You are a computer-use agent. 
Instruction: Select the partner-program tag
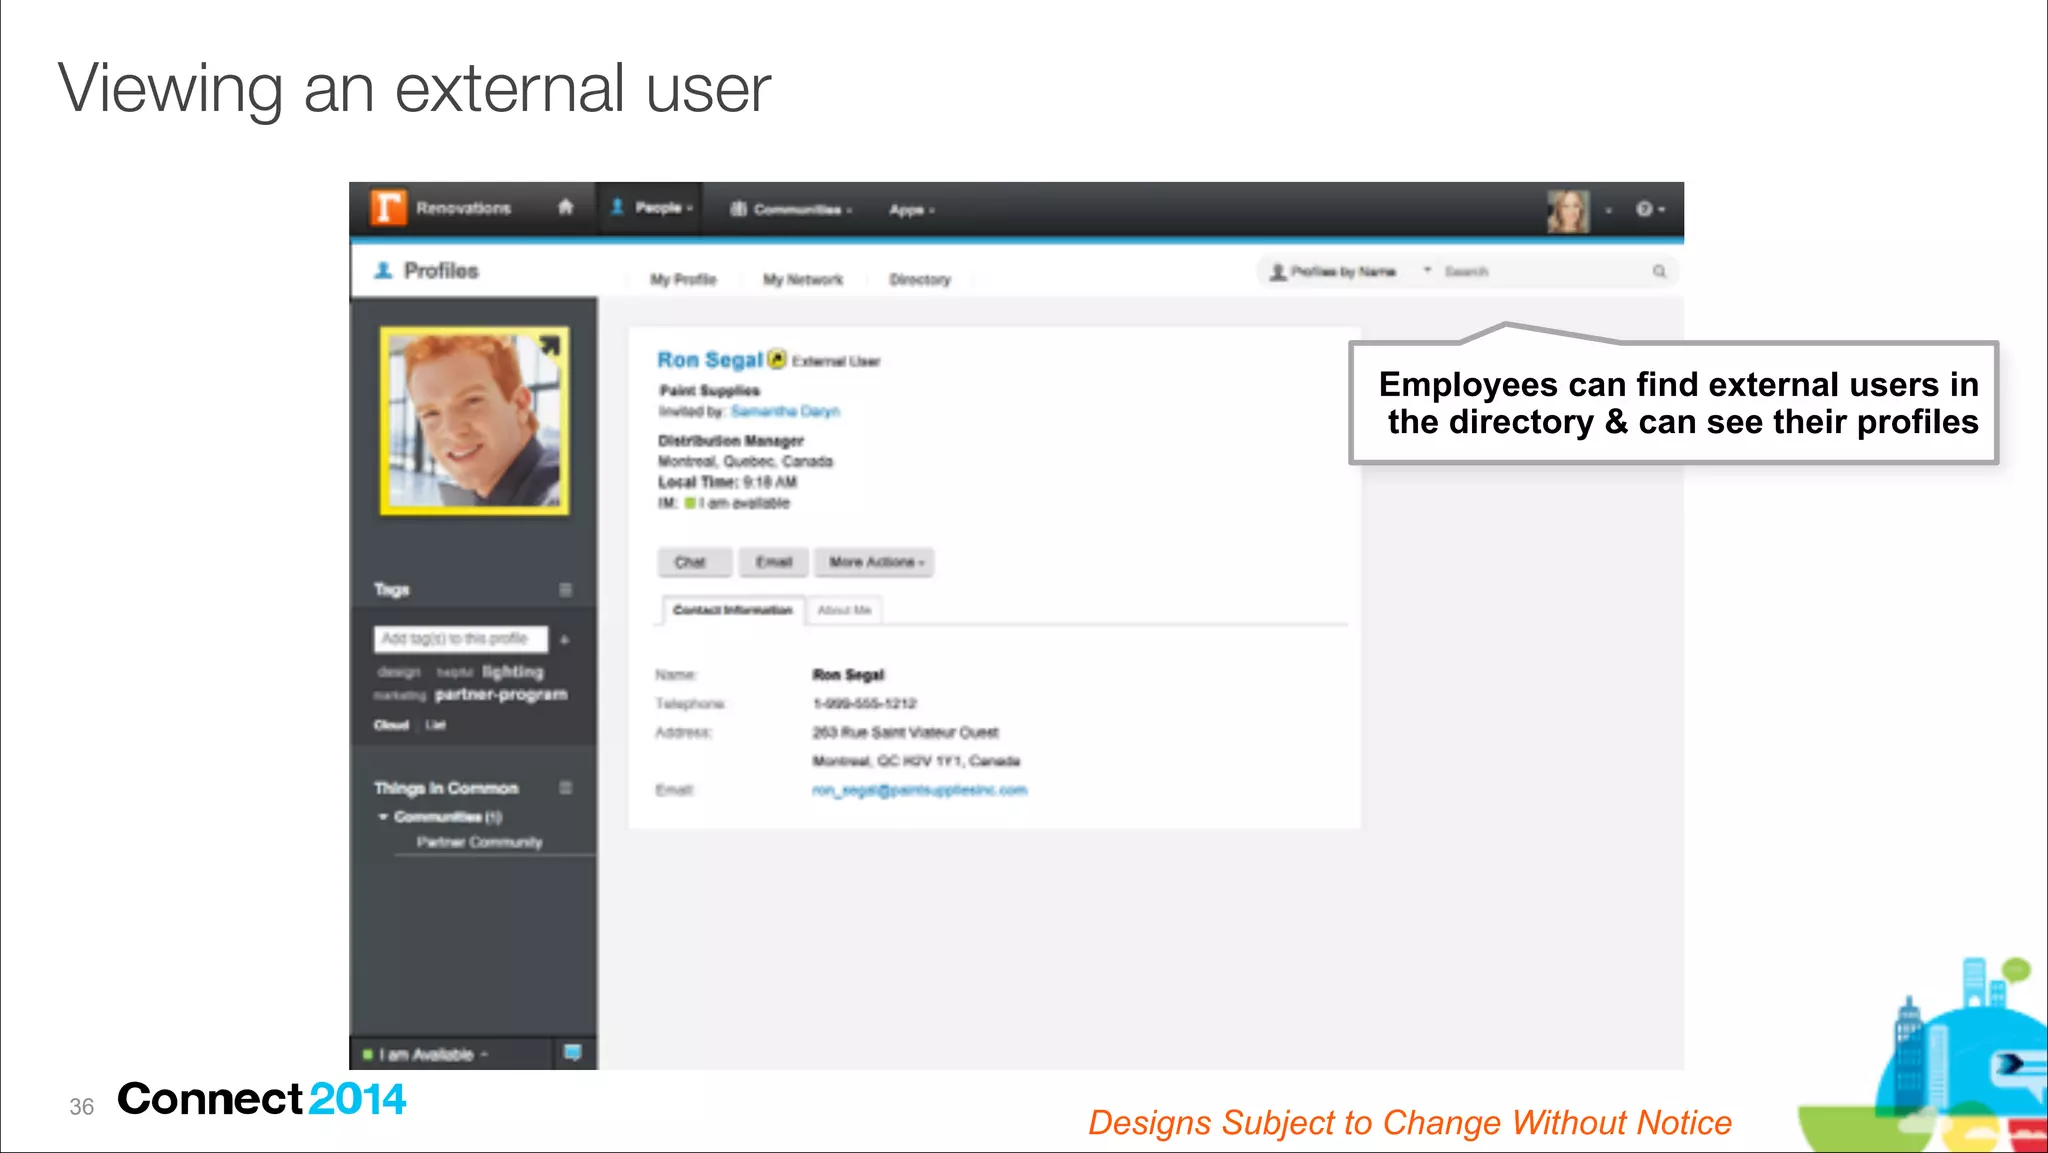[501, 694]
